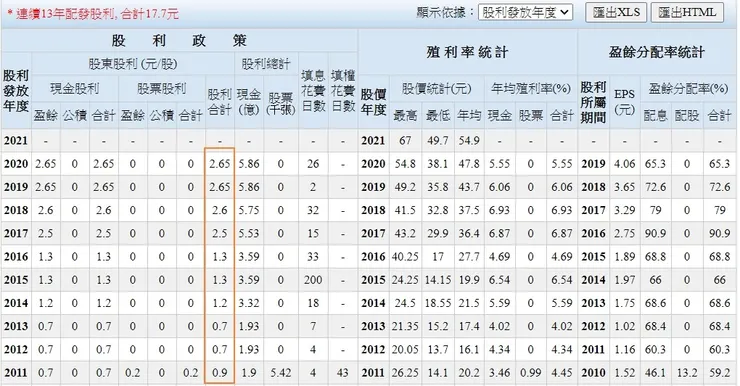This screenshot has width=740, height=386.
Task: Click the 3.32 cash total for 2014
Action: (x=249, y=303)
